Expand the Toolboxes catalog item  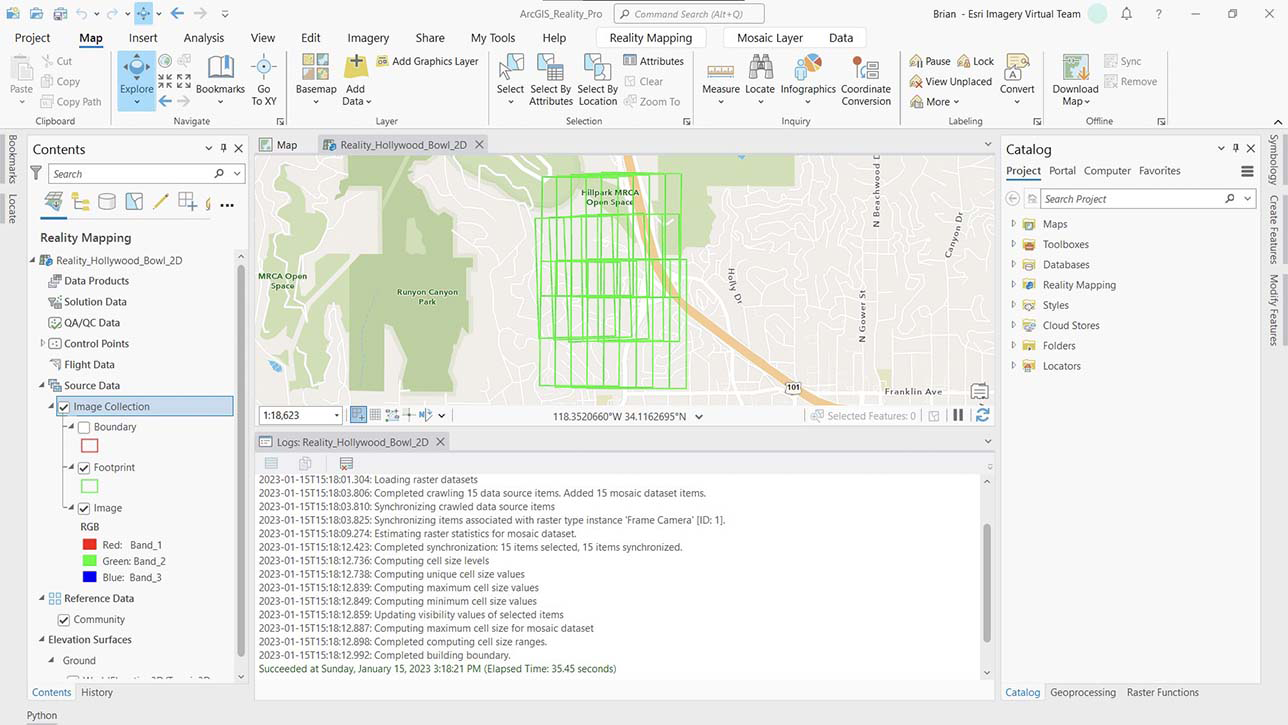[1013, 244]
